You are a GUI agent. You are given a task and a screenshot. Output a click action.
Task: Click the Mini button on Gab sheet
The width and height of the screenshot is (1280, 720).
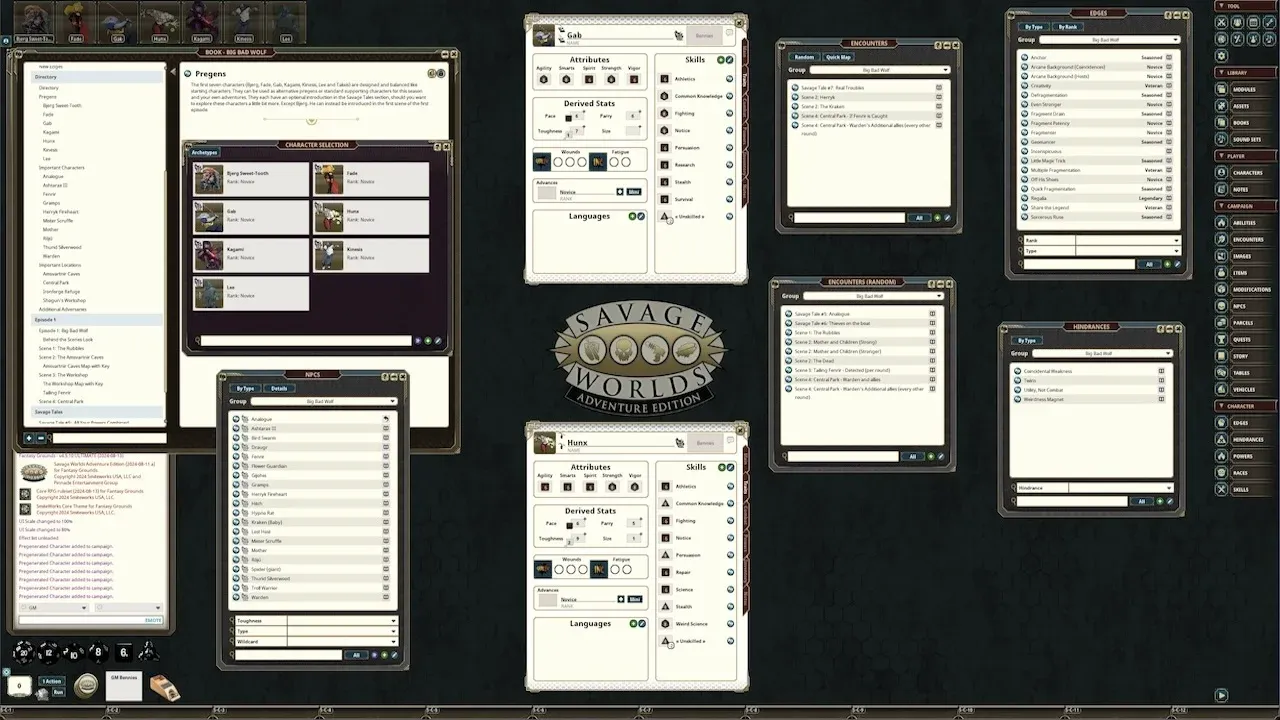pos(634,192)
